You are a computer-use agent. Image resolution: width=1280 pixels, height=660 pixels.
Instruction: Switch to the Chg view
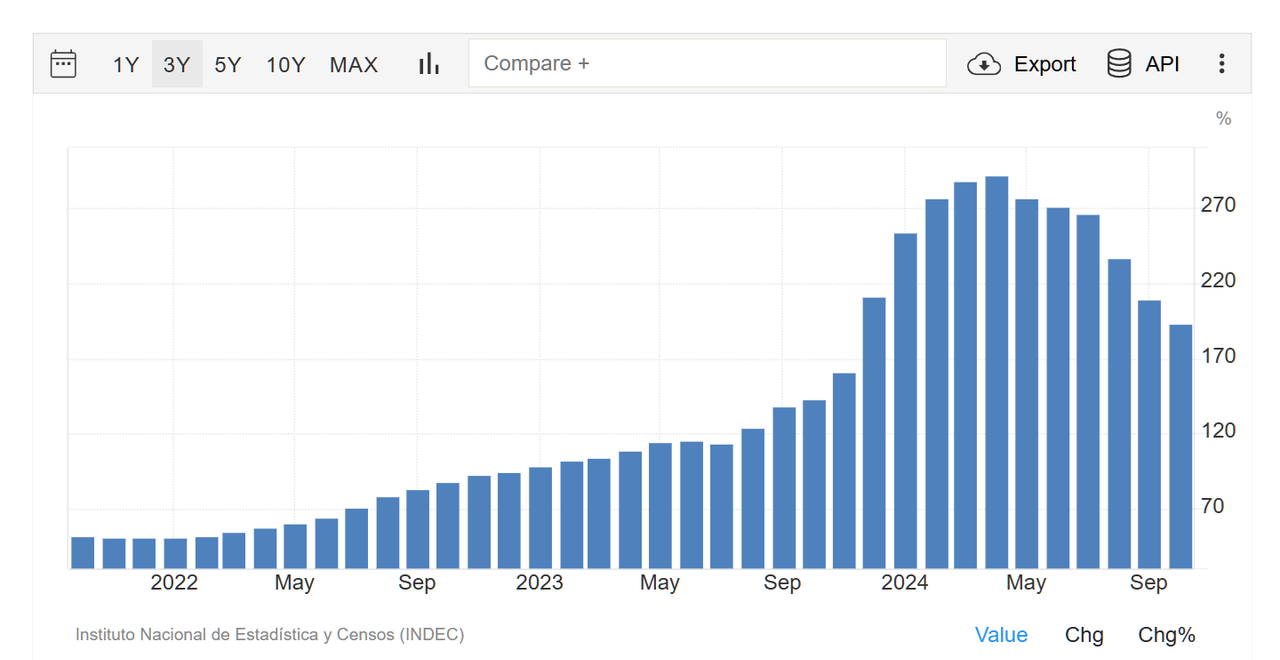[x=1084, y=635]
